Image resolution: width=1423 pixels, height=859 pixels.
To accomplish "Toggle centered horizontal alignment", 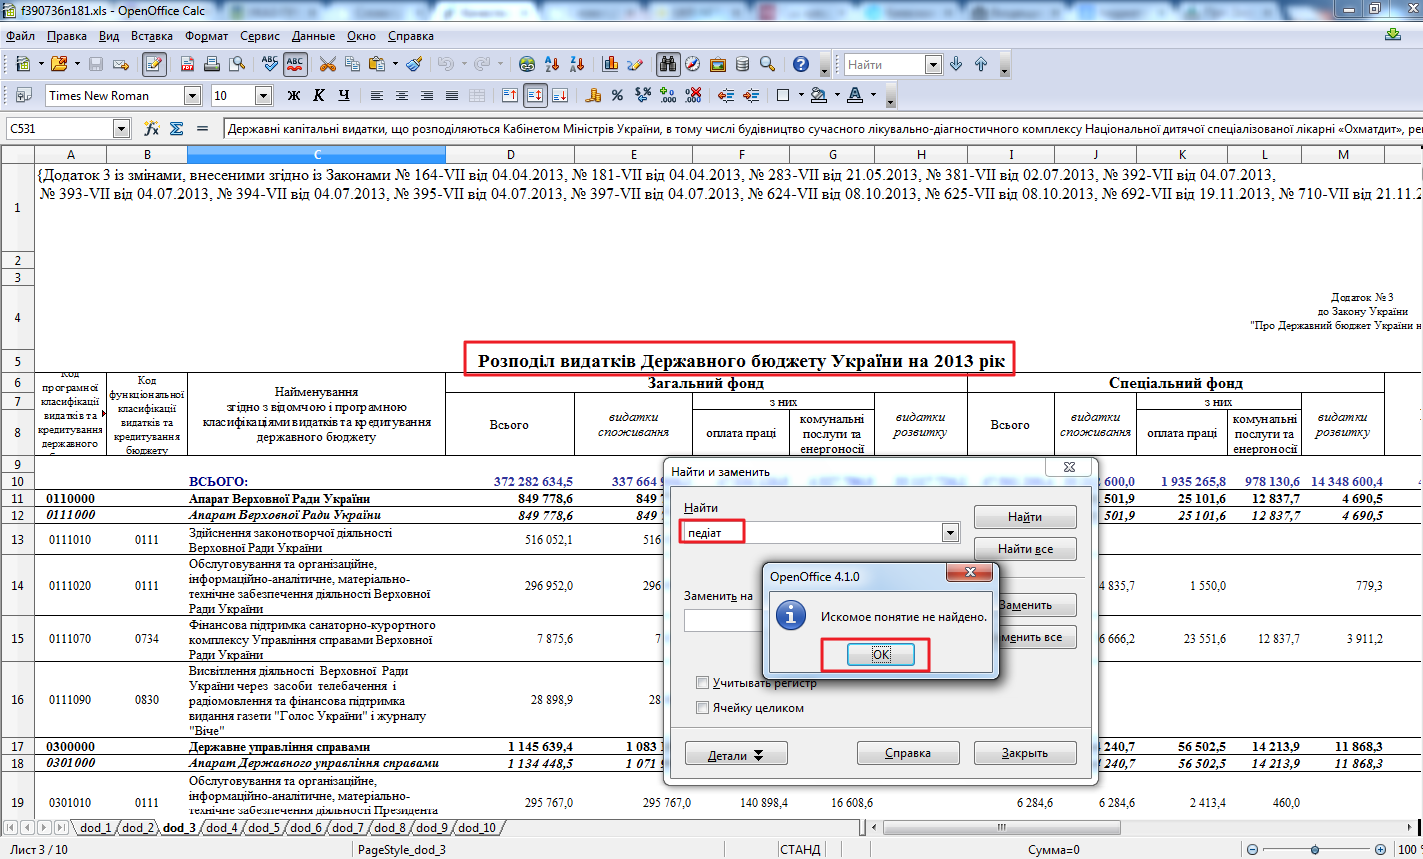I will tap(402, 95).
